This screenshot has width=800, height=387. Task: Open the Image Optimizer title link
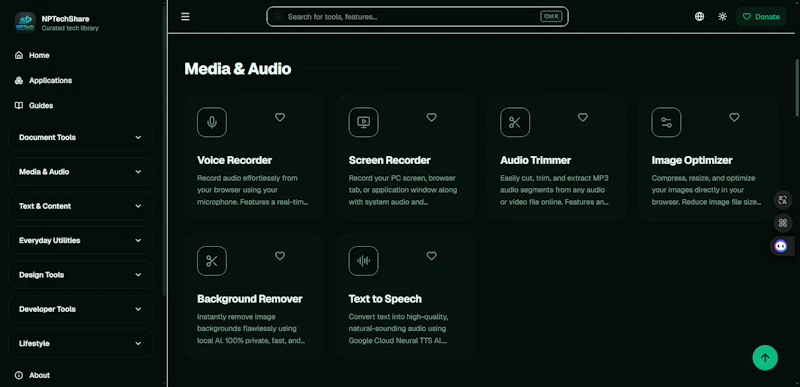692,160
